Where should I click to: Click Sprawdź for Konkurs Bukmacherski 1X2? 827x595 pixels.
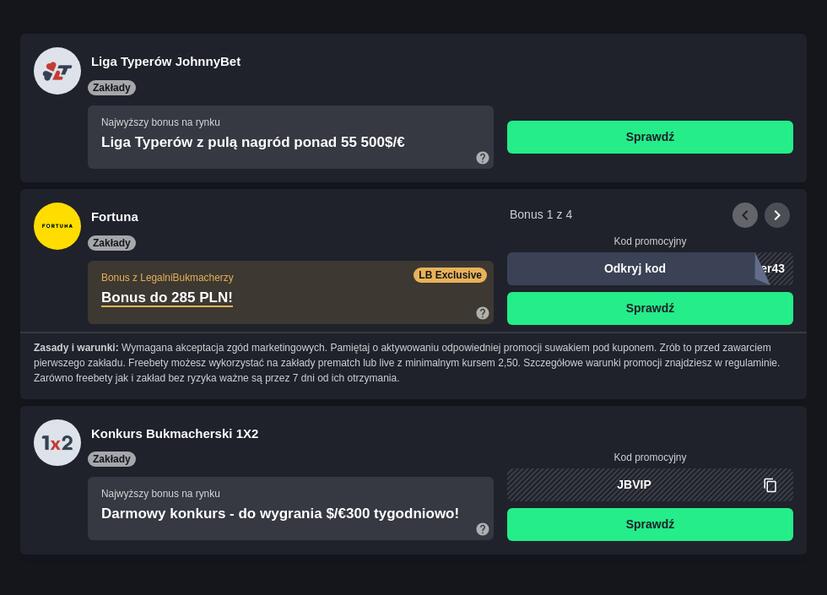point(650,524)
